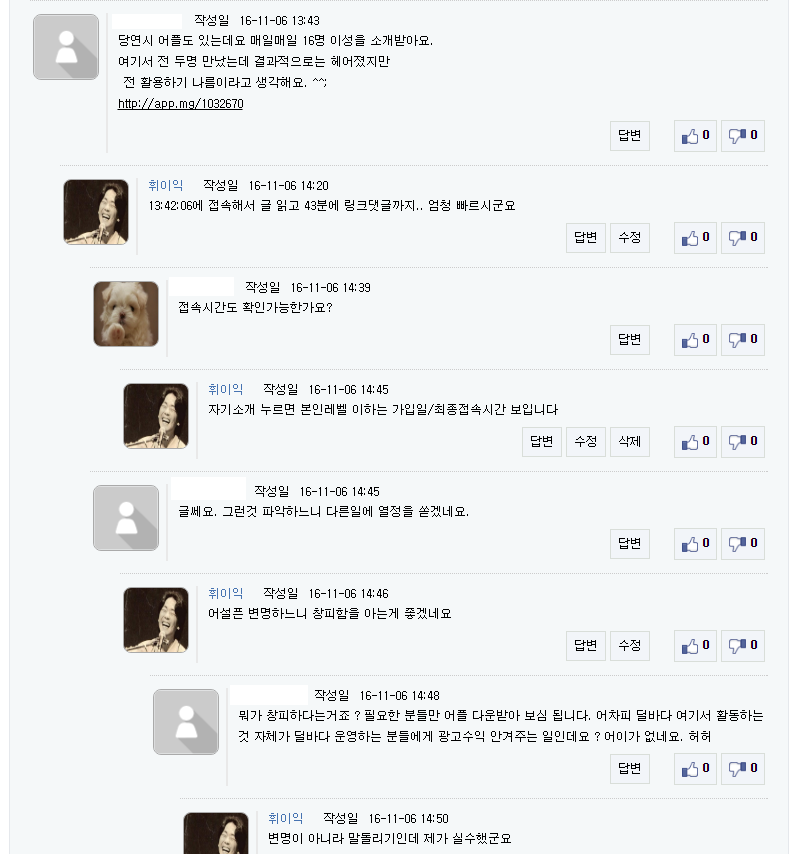Reply (답변) to the 14:48 comment
This screenshot has width=798, height=854.
coord(630,769)
